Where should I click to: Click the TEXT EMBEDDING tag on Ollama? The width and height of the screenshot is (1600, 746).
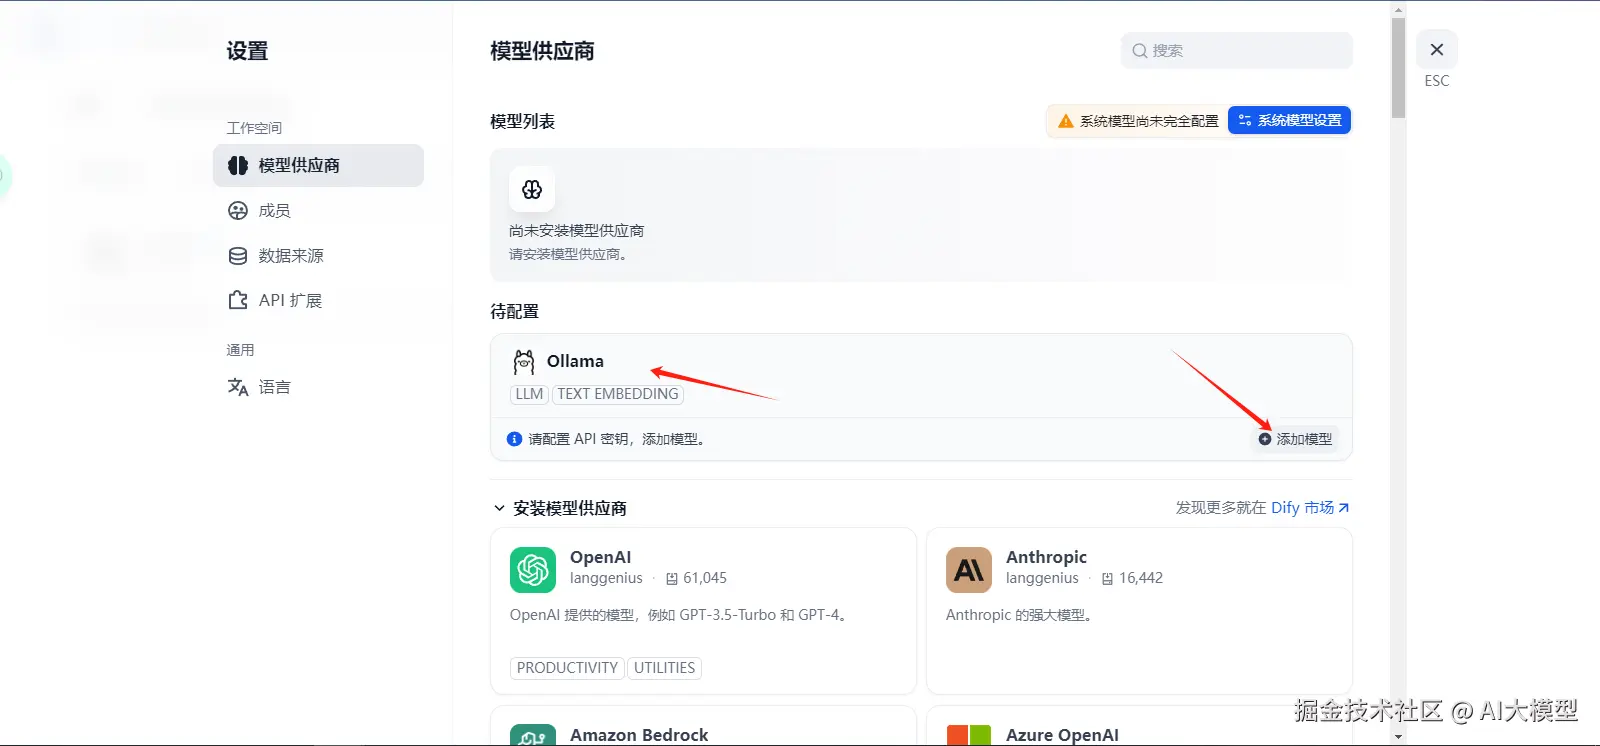point(618,394)
